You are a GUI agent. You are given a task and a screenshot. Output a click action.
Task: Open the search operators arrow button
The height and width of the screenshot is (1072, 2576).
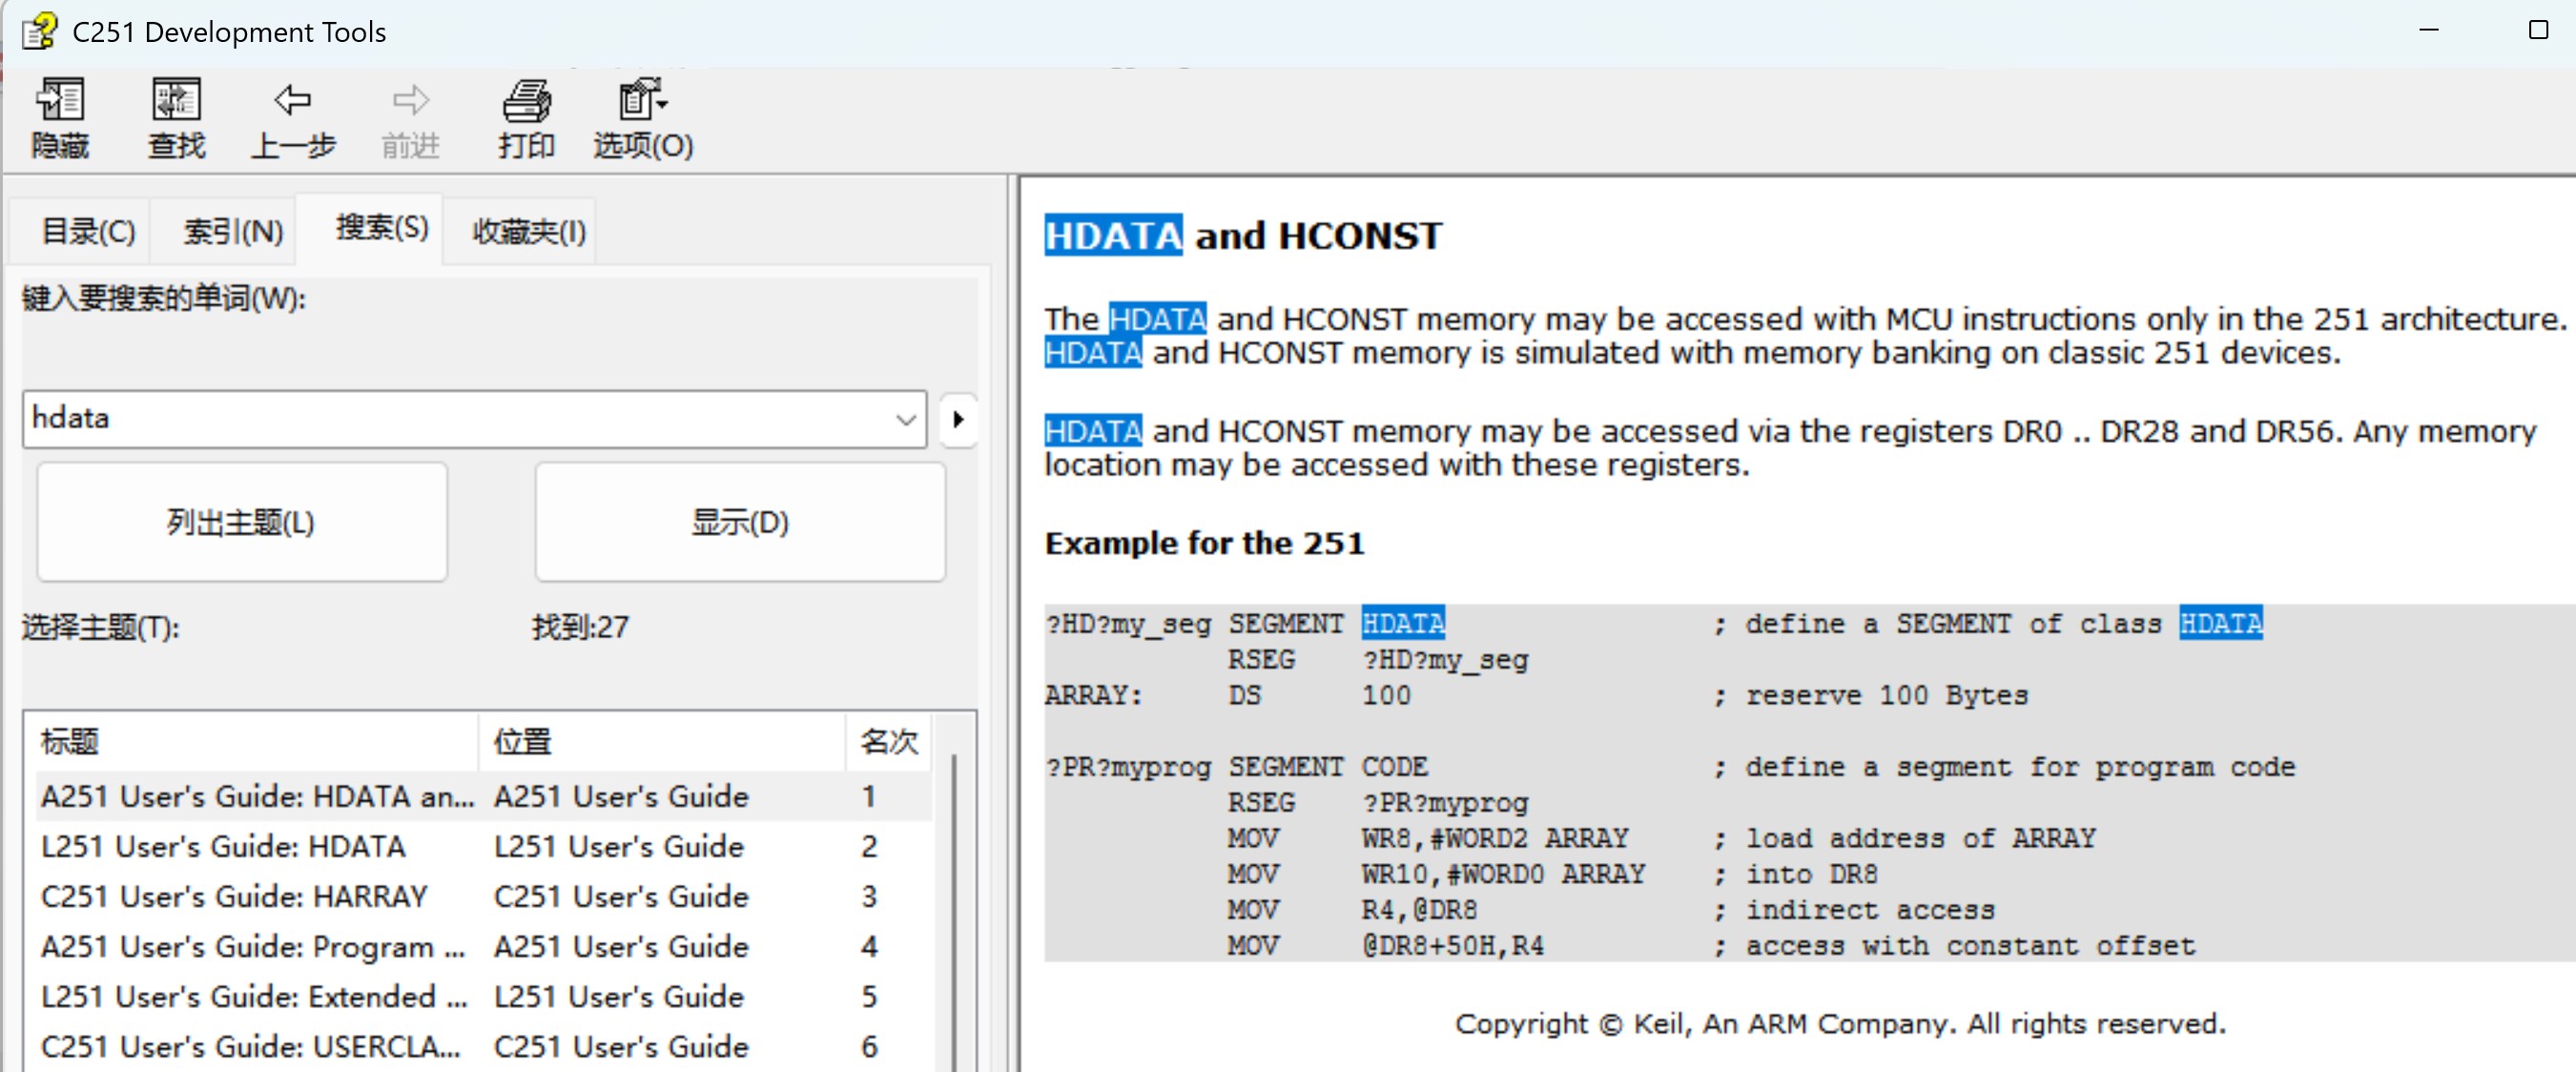tap(958, 419)
